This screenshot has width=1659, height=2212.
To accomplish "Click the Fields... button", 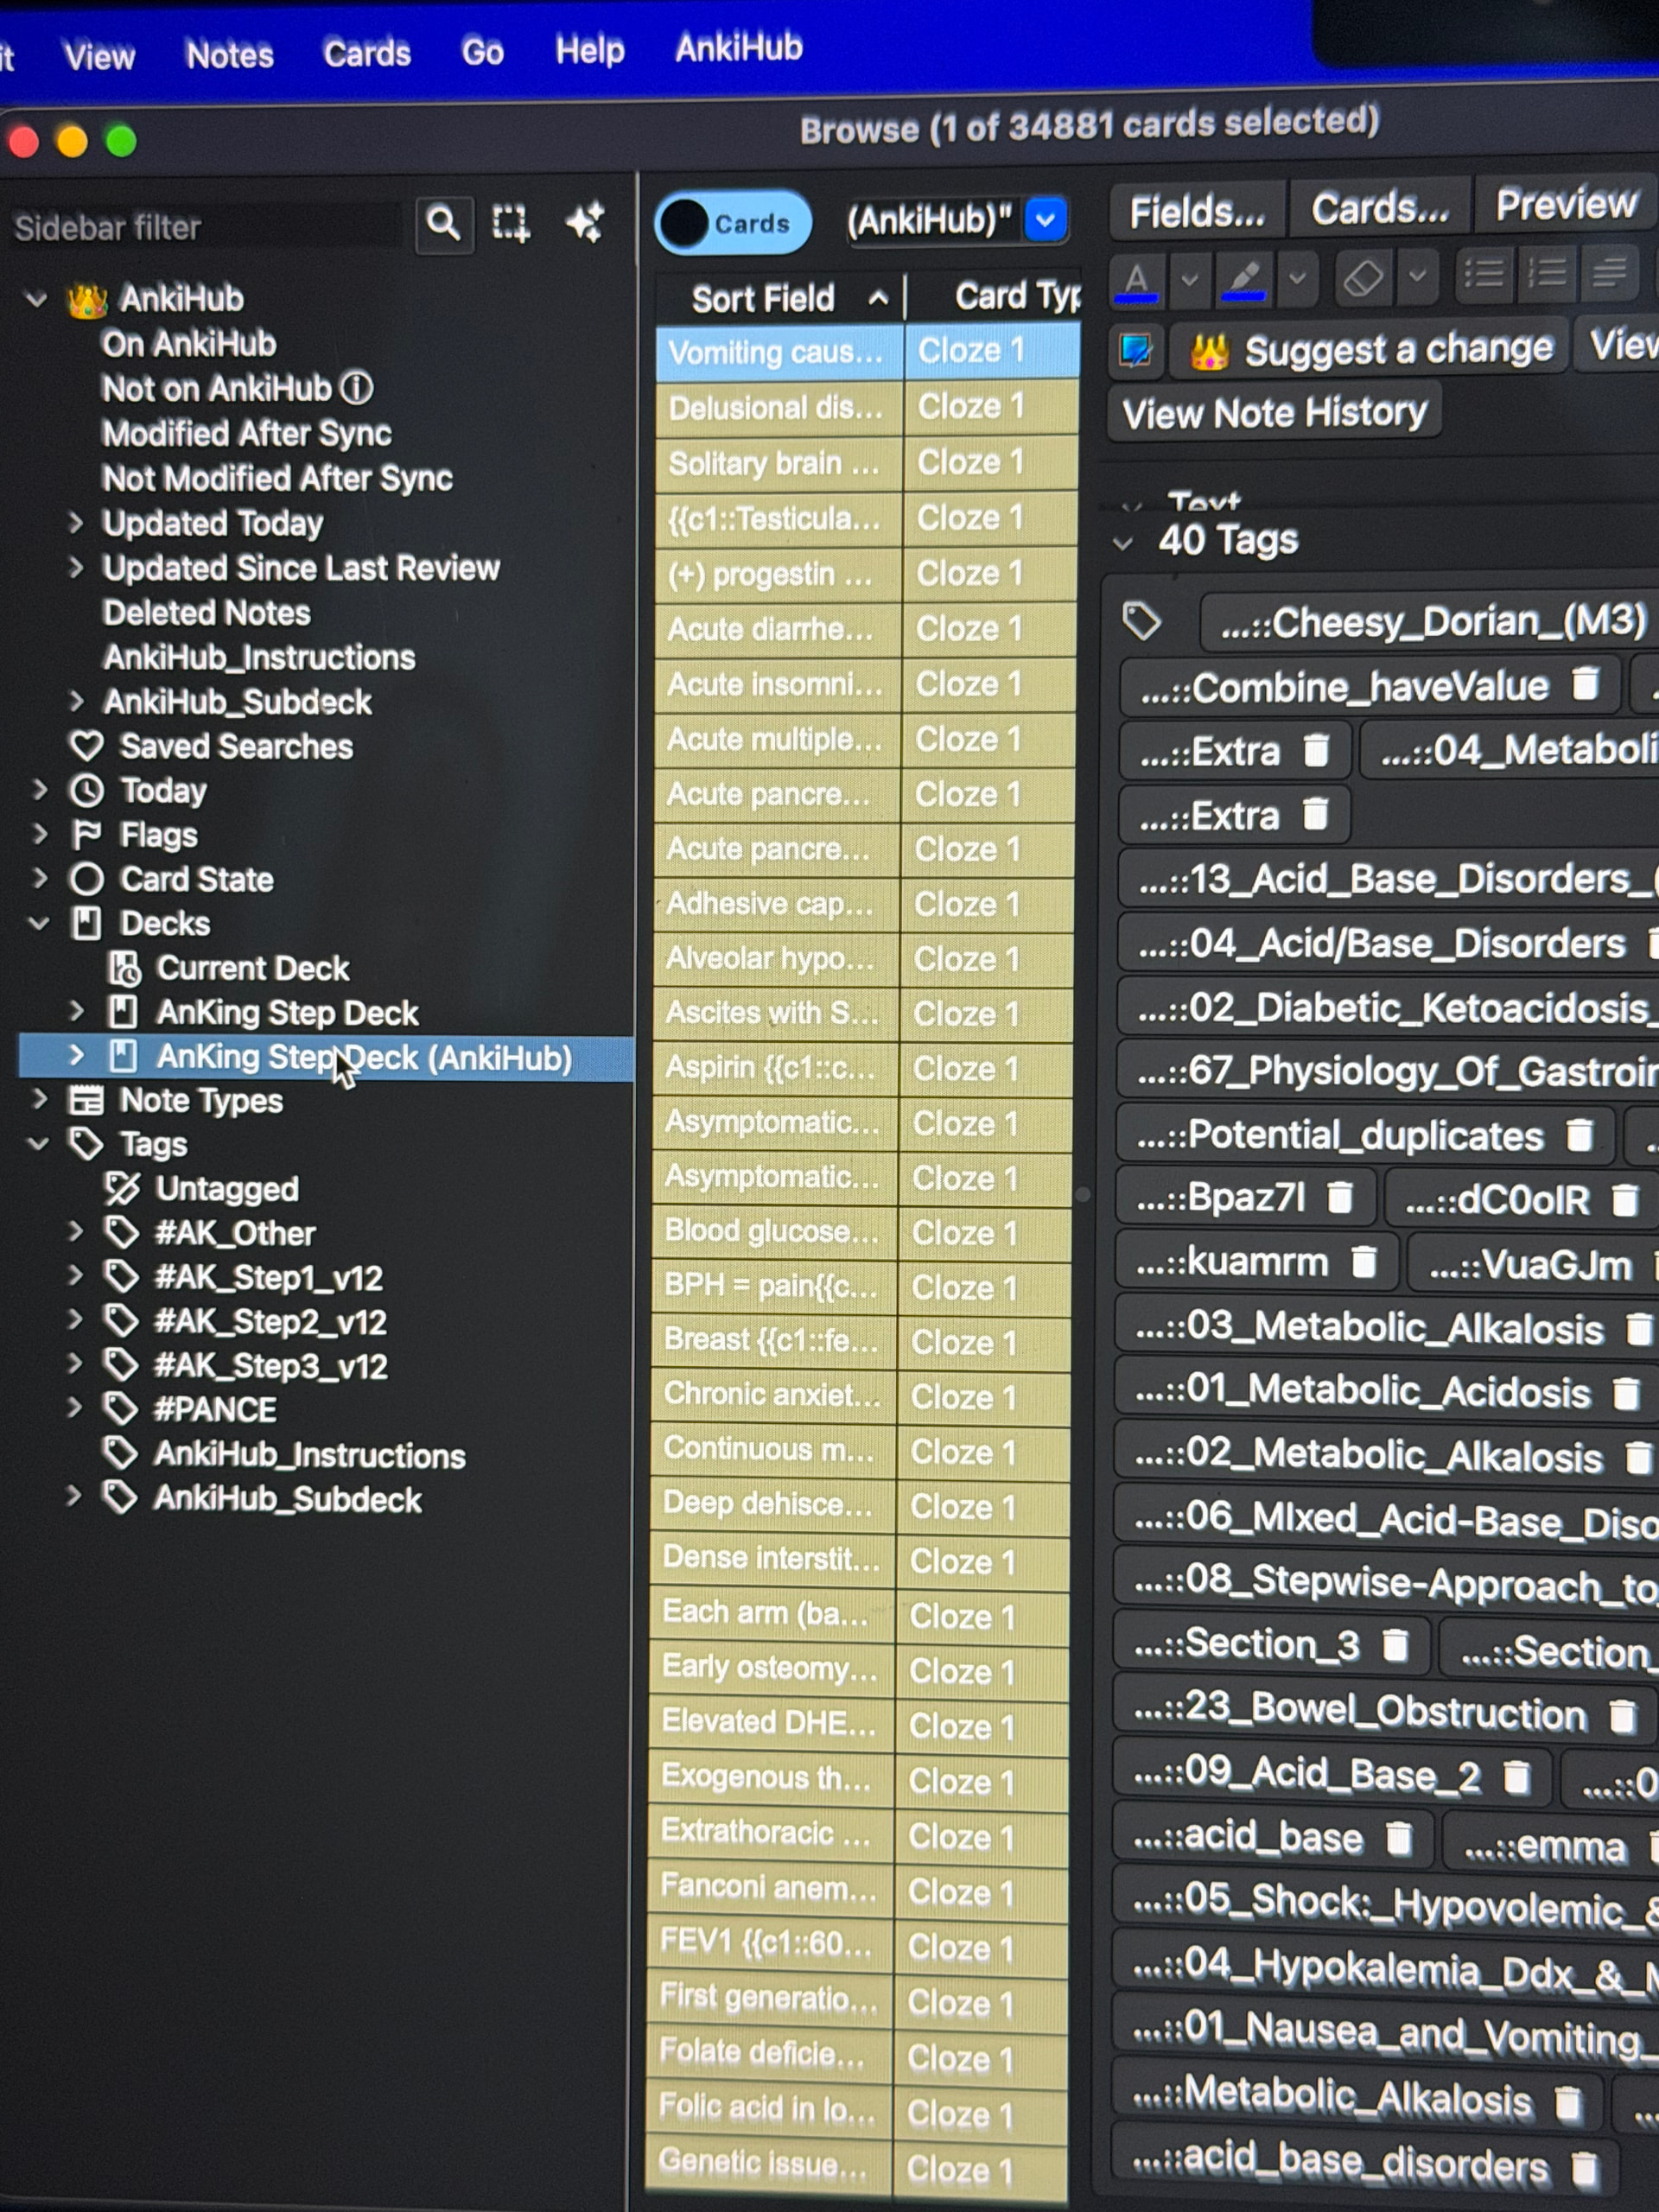I will tap(1197, 211).
